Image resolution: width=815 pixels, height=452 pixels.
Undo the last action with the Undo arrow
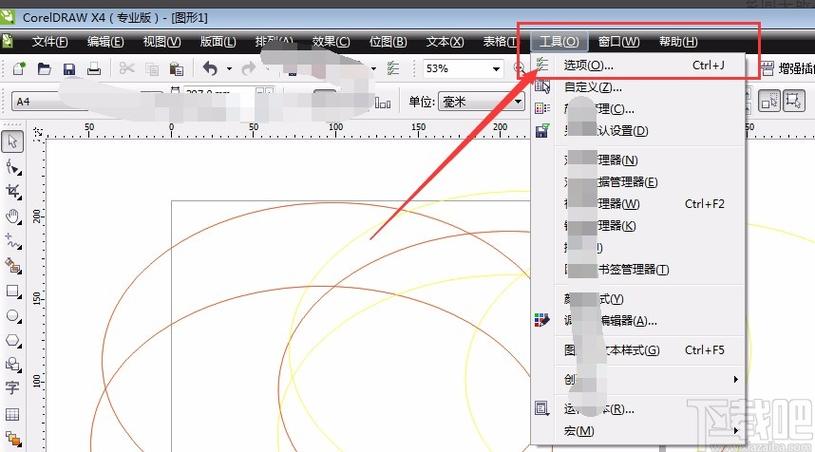pyautogui.click(x=210, y=68)
